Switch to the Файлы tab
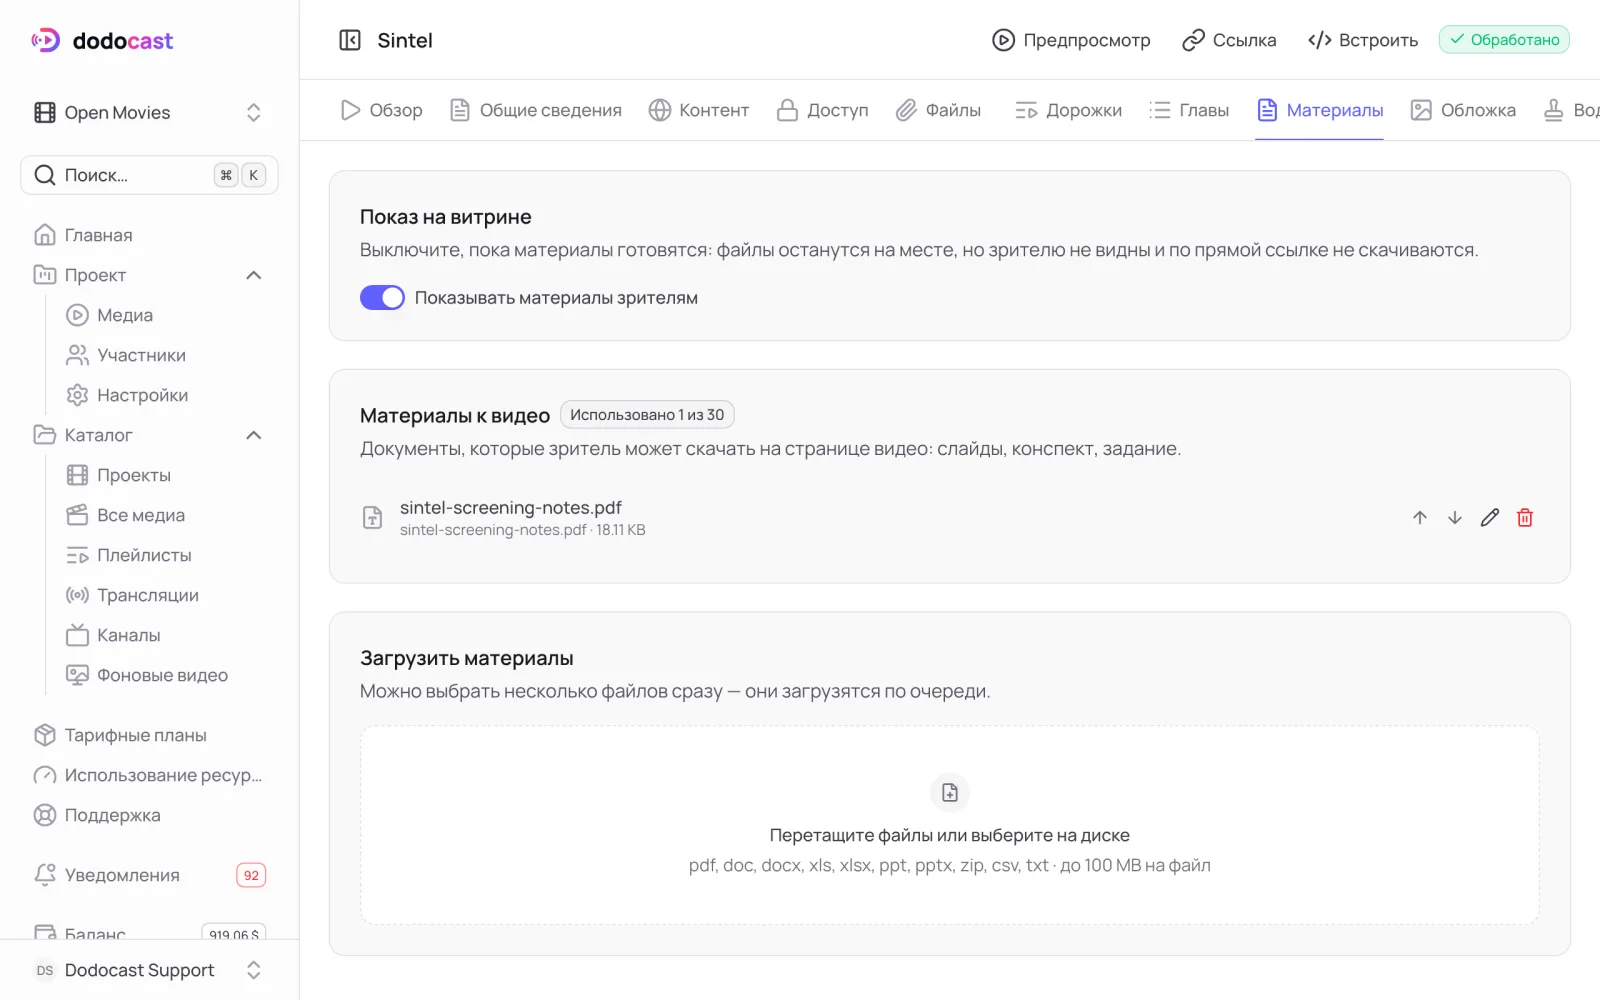 (938, 110)
